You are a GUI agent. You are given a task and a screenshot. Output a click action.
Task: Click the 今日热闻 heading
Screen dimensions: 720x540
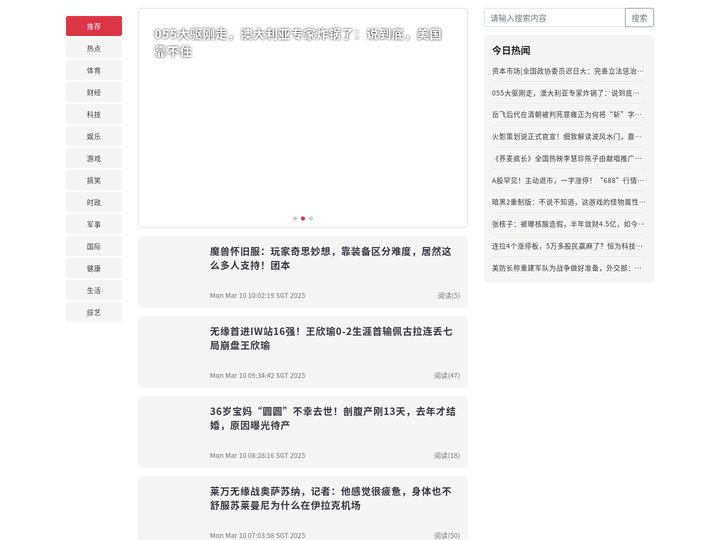pos(511,51)
